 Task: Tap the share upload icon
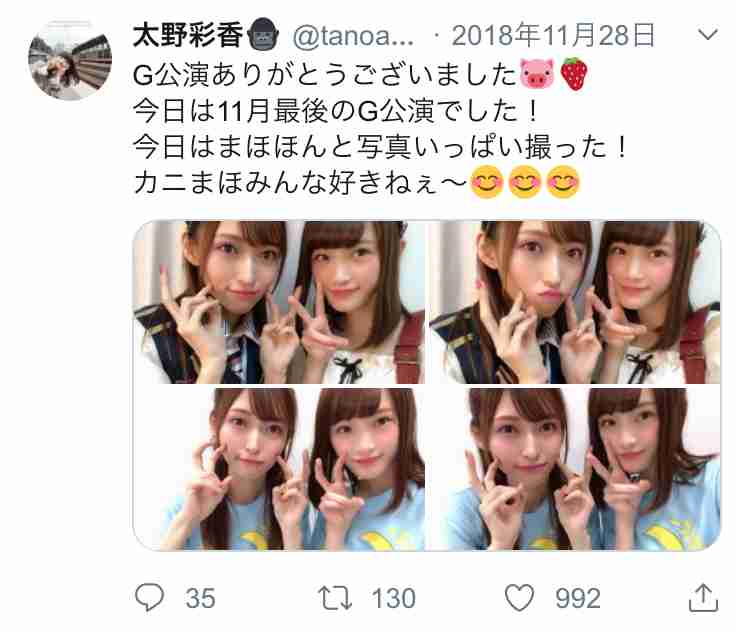(703, 597)
